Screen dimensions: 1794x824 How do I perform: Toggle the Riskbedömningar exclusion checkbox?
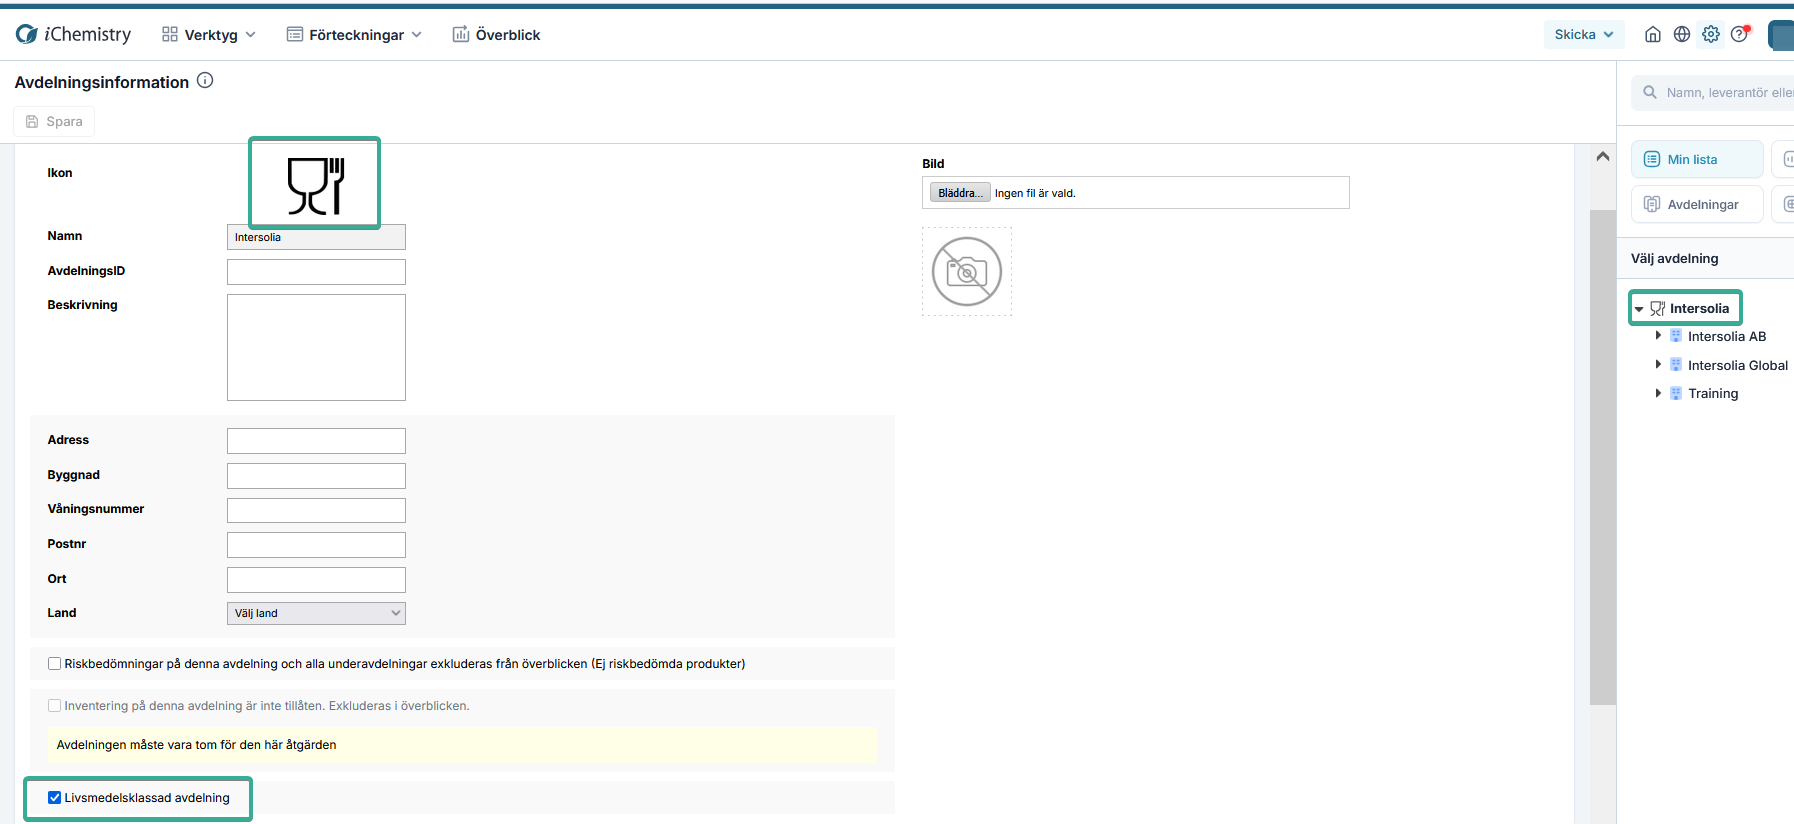[x=54, y=663]
